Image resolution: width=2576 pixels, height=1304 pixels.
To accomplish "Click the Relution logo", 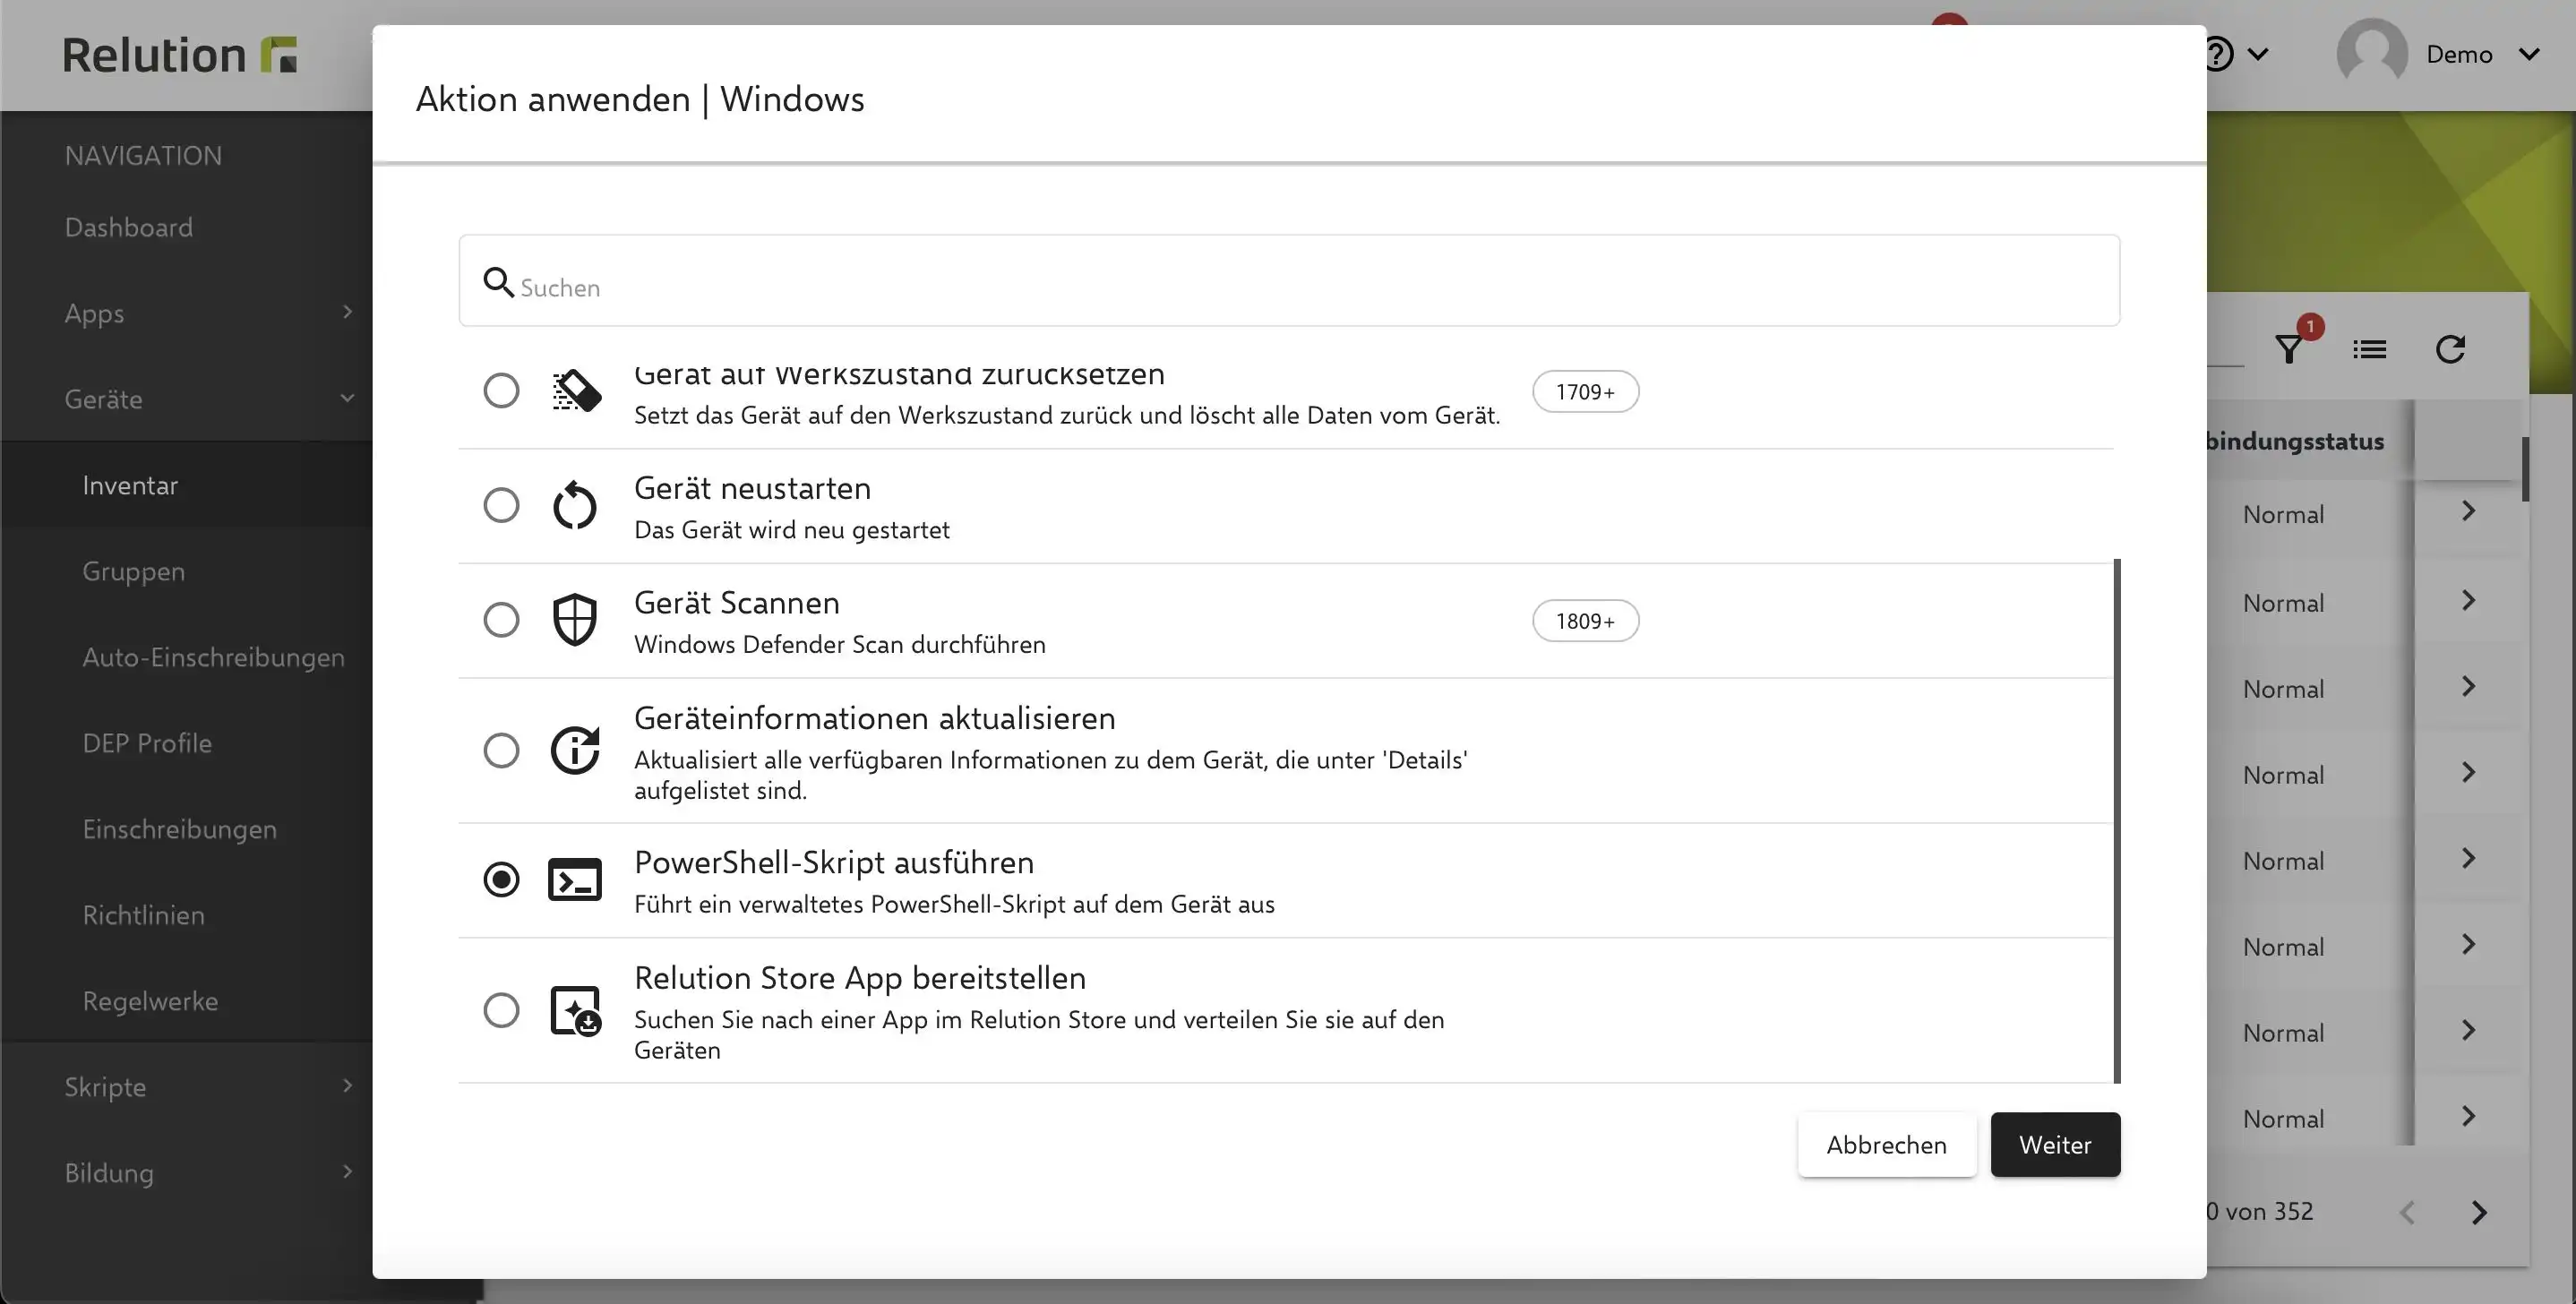I will pyautogui.click(x=180, y=55).
